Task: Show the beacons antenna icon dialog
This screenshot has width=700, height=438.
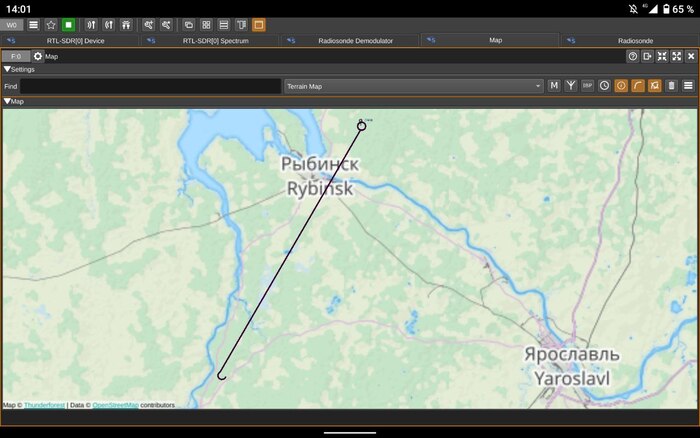Action: (571, 86)
